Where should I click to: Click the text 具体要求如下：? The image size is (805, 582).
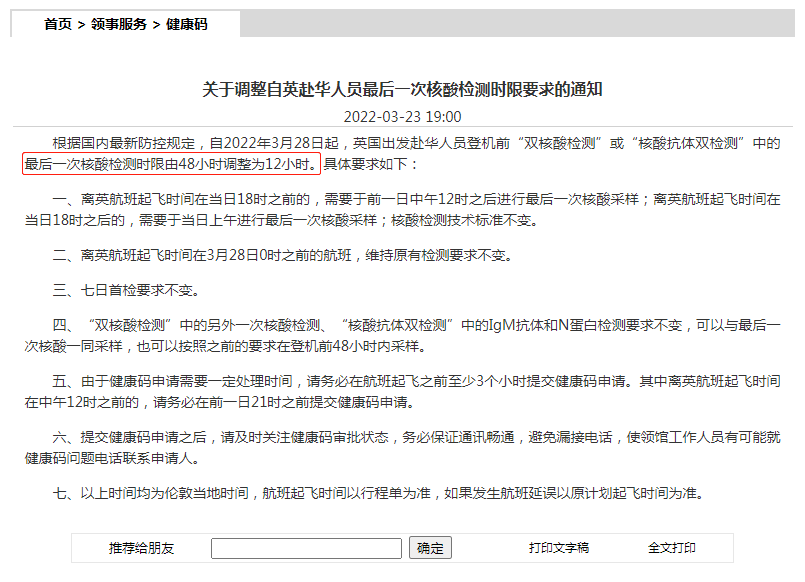tap(372, 164)
